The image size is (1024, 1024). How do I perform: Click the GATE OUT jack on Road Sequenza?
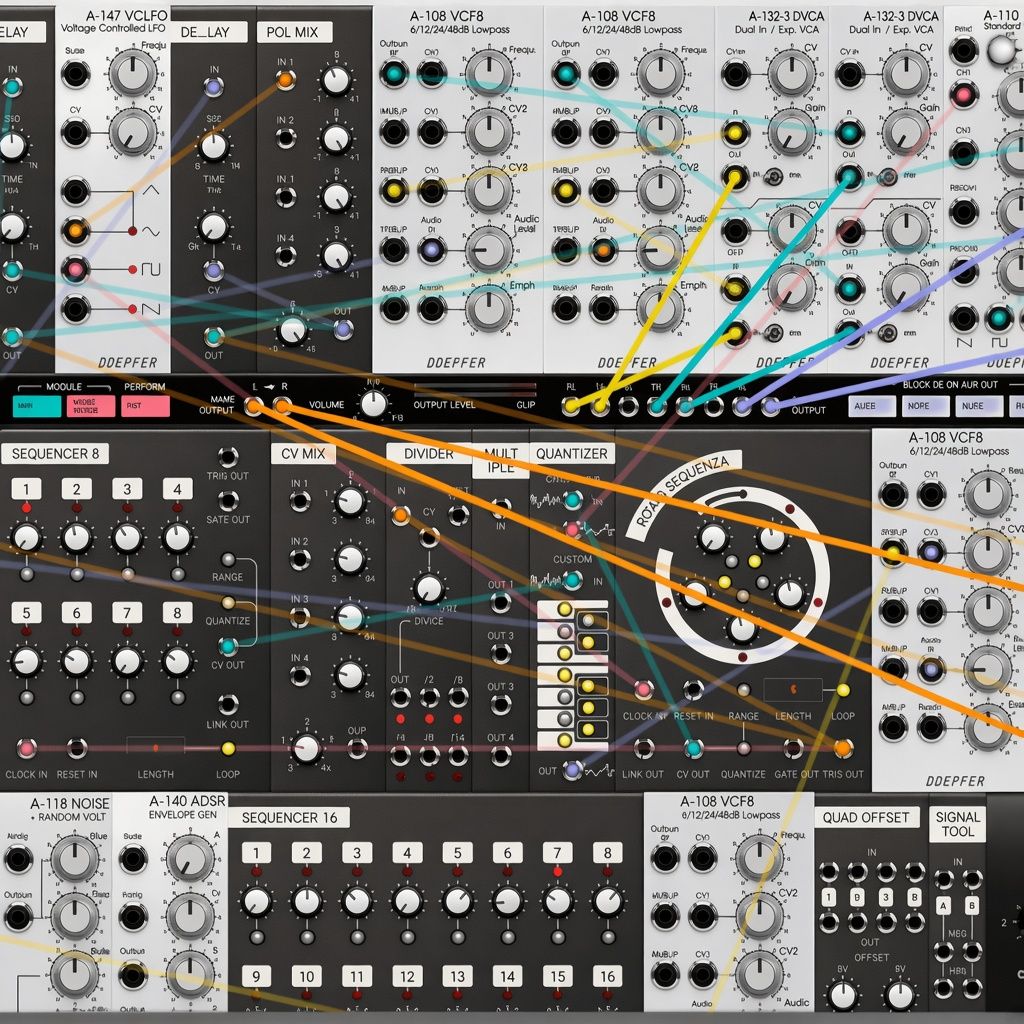pyautogui.click(x=793, y=748)
